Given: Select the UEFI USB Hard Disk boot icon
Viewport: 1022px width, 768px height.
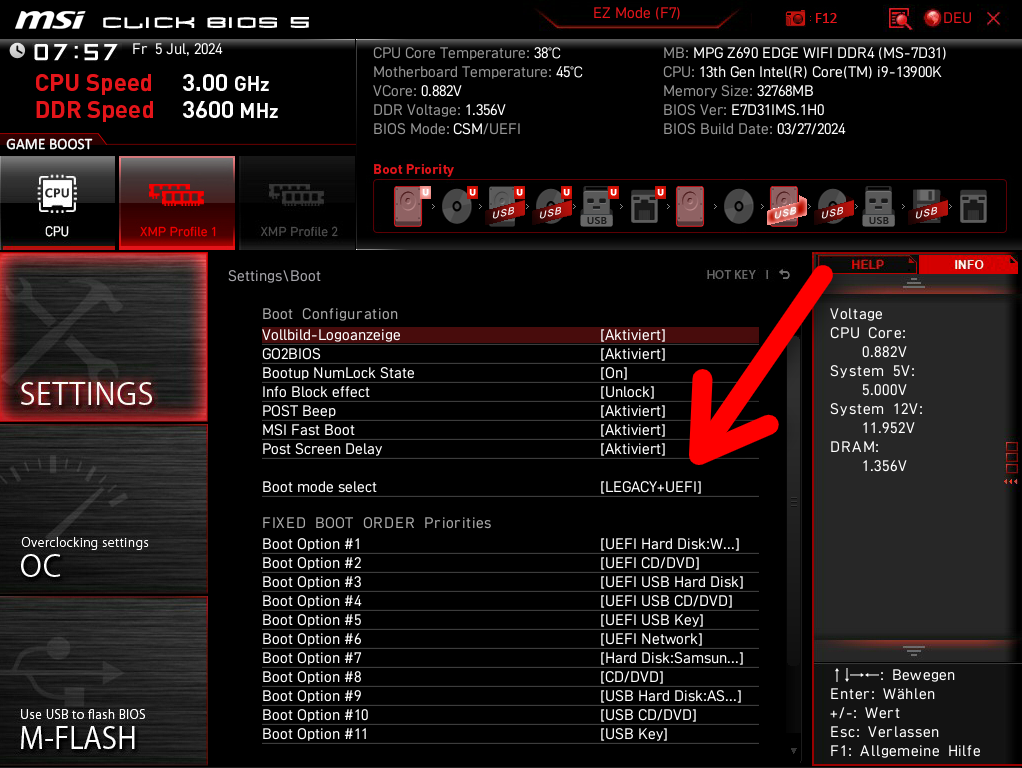Looking at the screenshot, I should point(504,206).
